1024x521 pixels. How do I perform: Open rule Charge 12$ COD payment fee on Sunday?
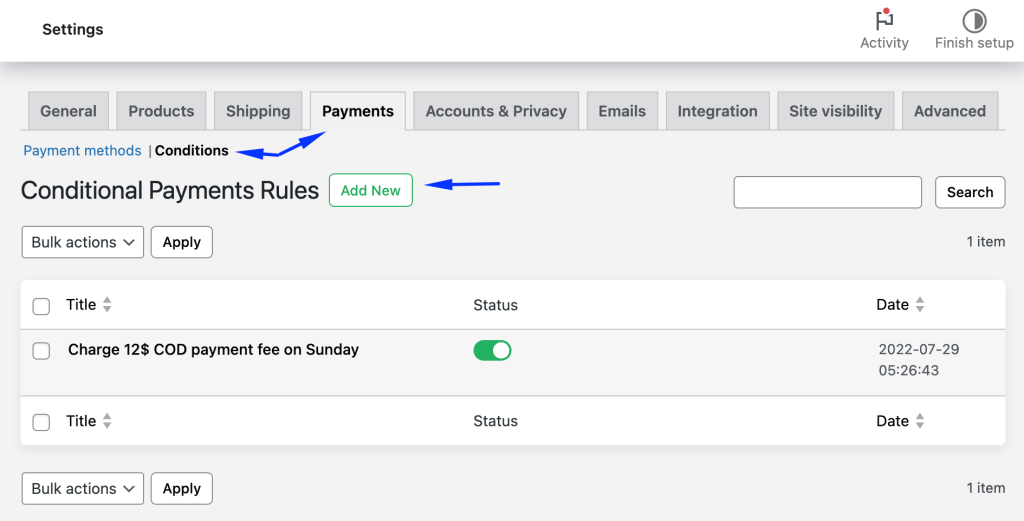click(214, 350)
